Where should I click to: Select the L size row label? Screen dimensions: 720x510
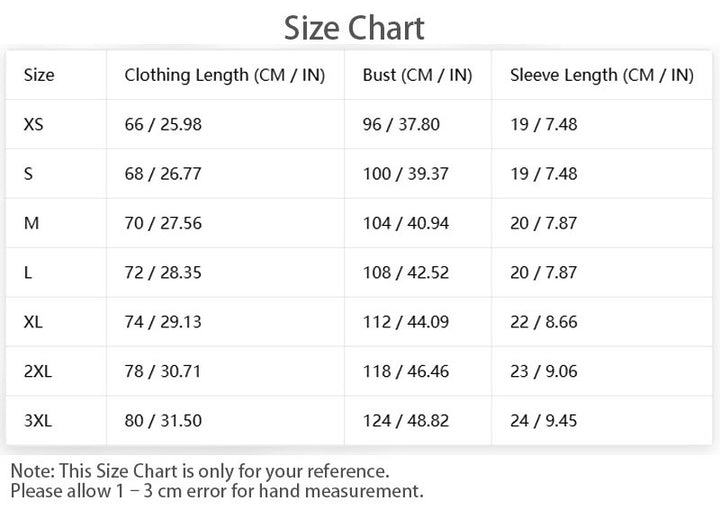[28, 273]
